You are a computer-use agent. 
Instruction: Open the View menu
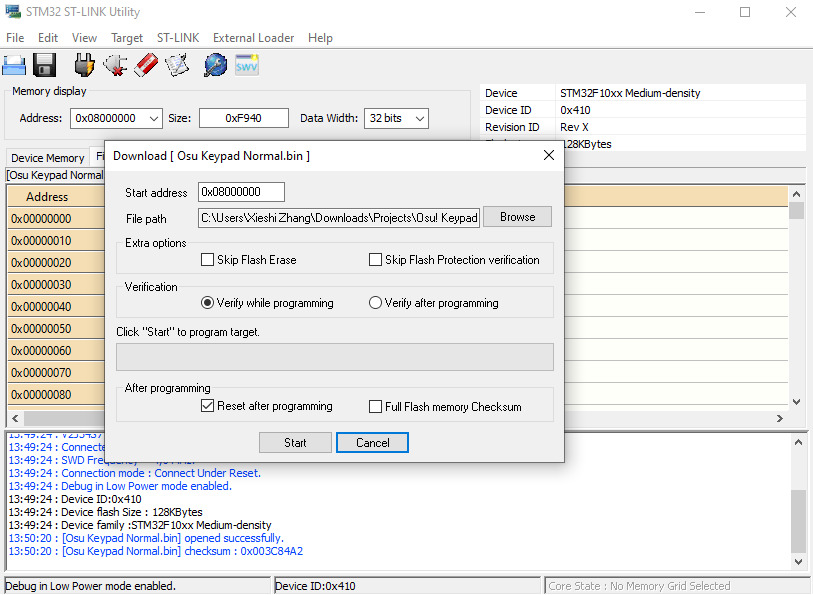pos(84,38)
